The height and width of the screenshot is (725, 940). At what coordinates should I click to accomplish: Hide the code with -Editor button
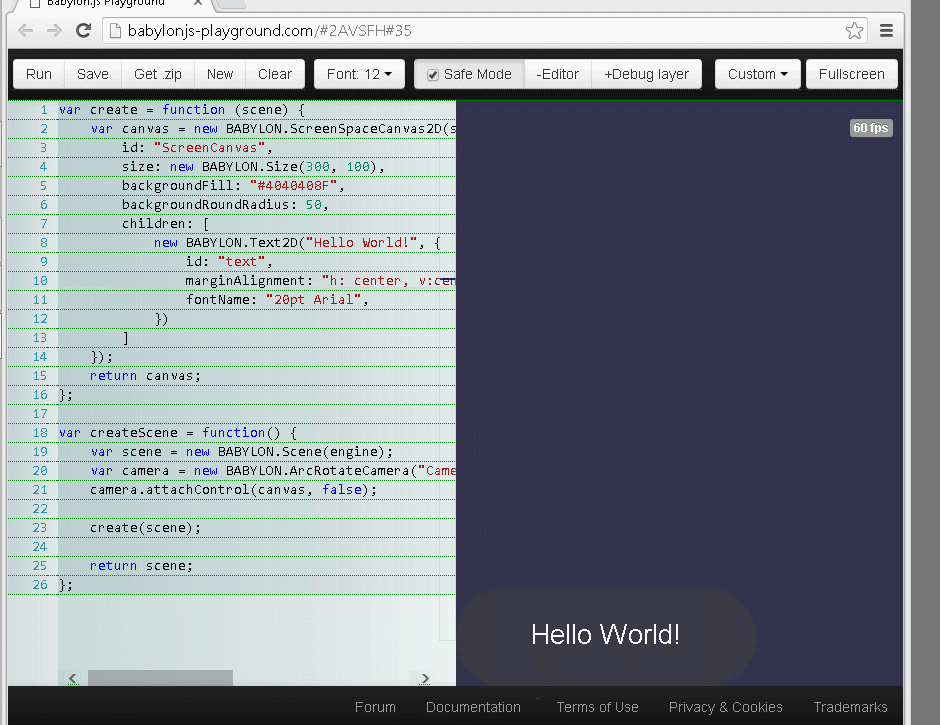pyautogui.click(x=558, y=74)
